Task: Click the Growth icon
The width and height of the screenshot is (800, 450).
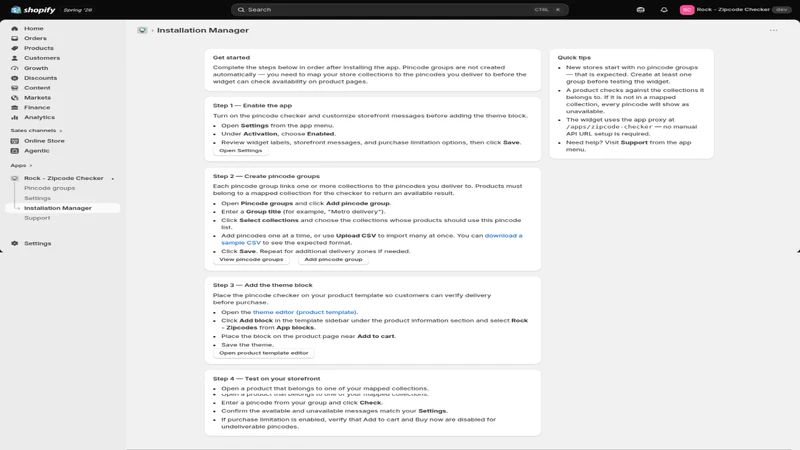Action: [14, 68]
